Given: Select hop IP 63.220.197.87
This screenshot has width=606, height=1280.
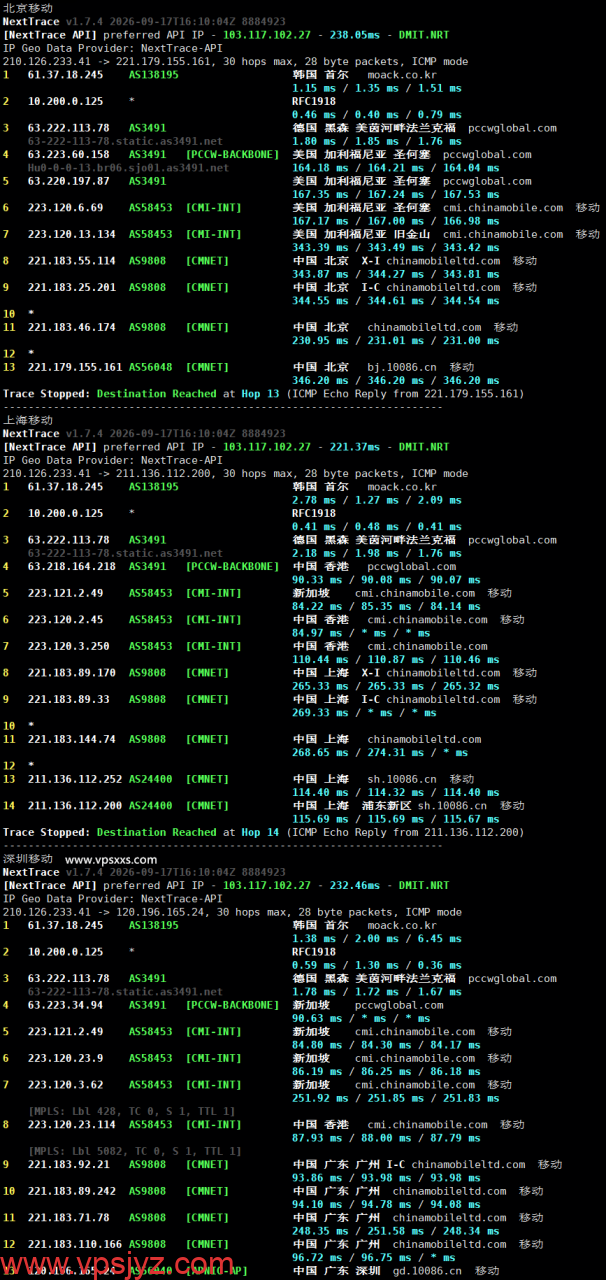Looking at the screenshot, I should (69, 181).
